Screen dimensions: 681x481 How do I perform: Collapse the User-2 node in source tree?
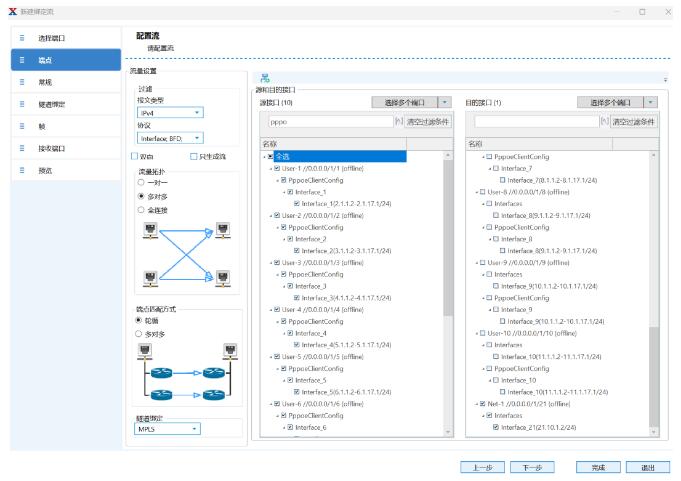point(271,215)
